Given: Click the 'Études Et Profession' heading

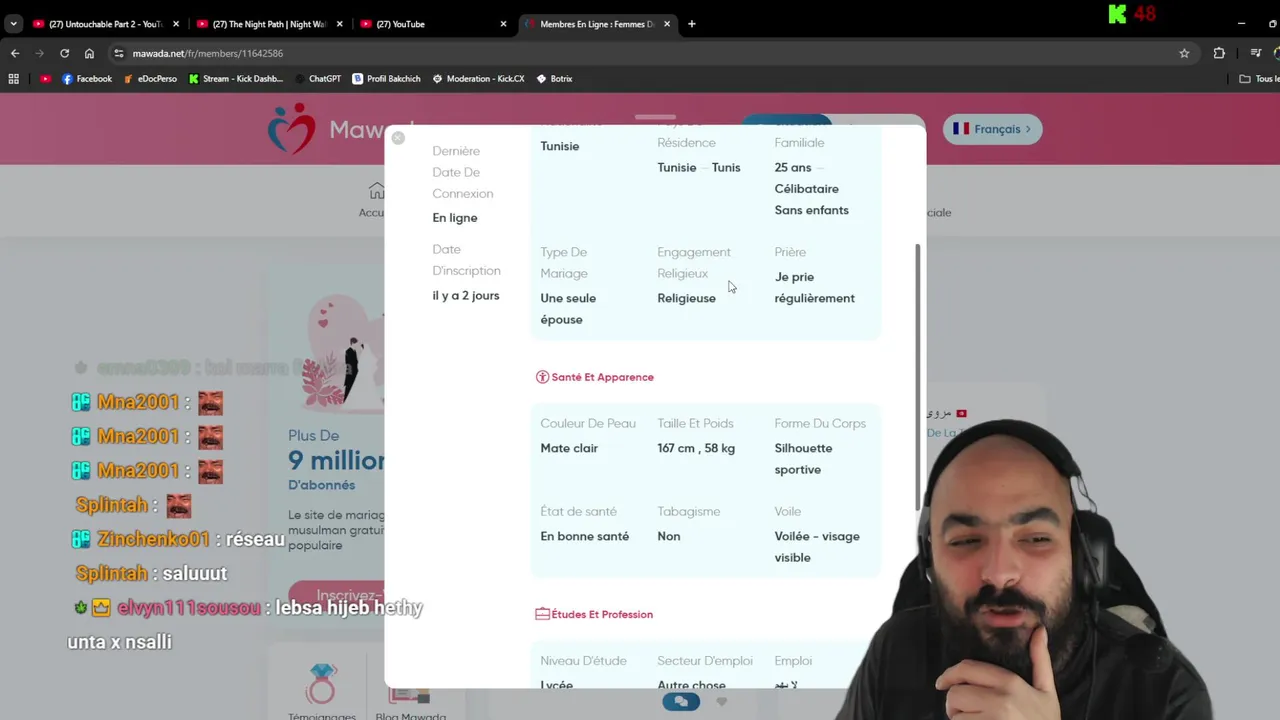Looking at the screenshot, I should click(x=602, y=614).
